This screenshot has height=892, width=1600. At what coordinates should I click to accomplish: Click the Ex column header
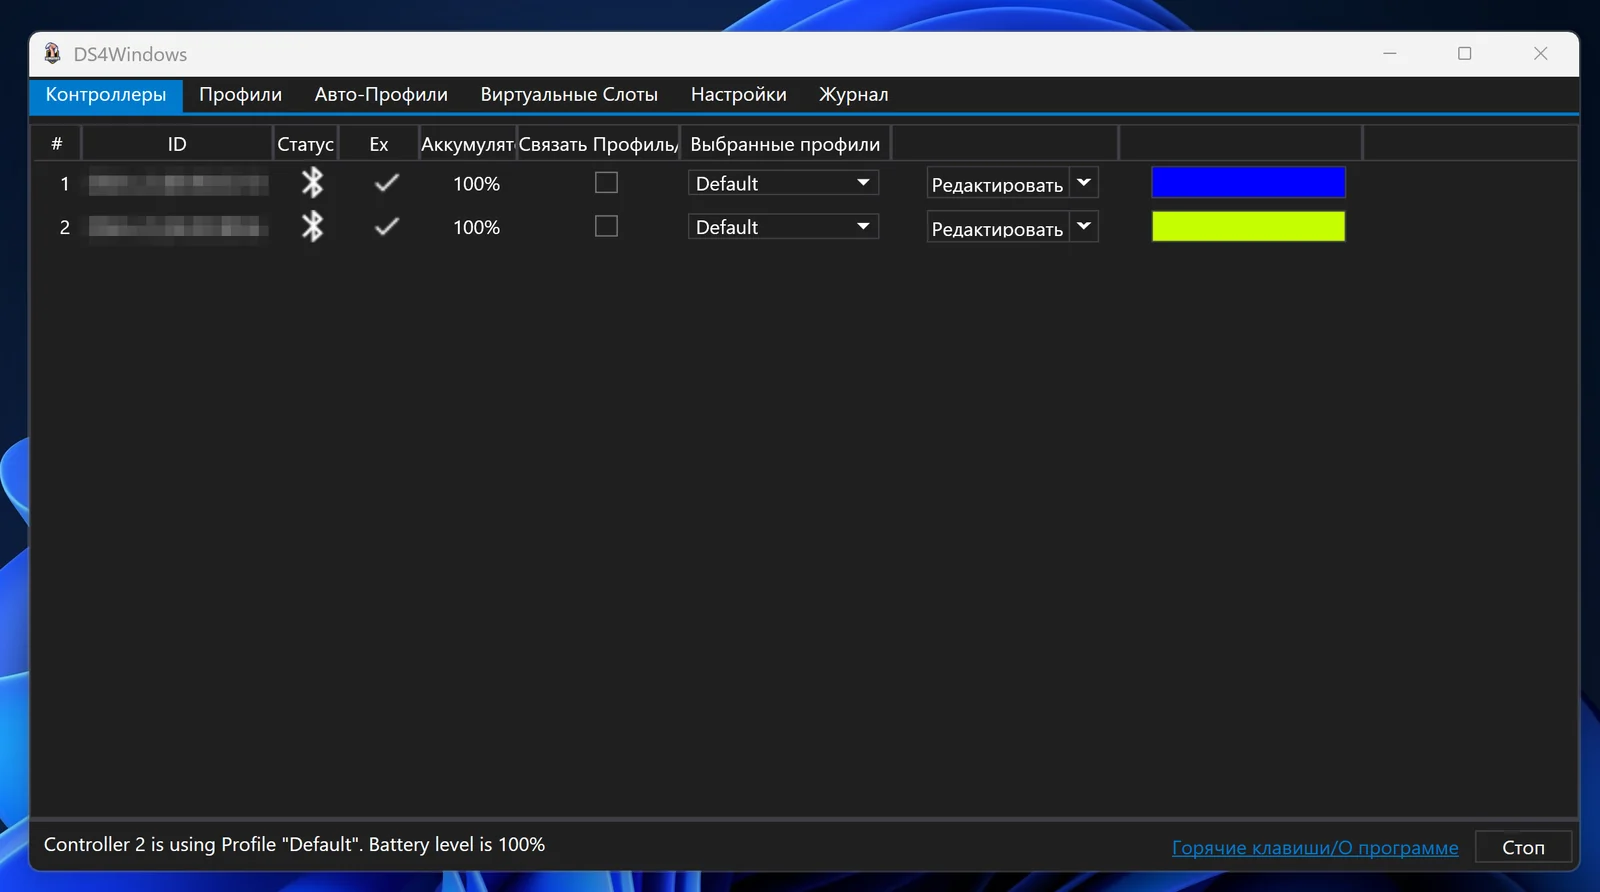pos(379,144)
